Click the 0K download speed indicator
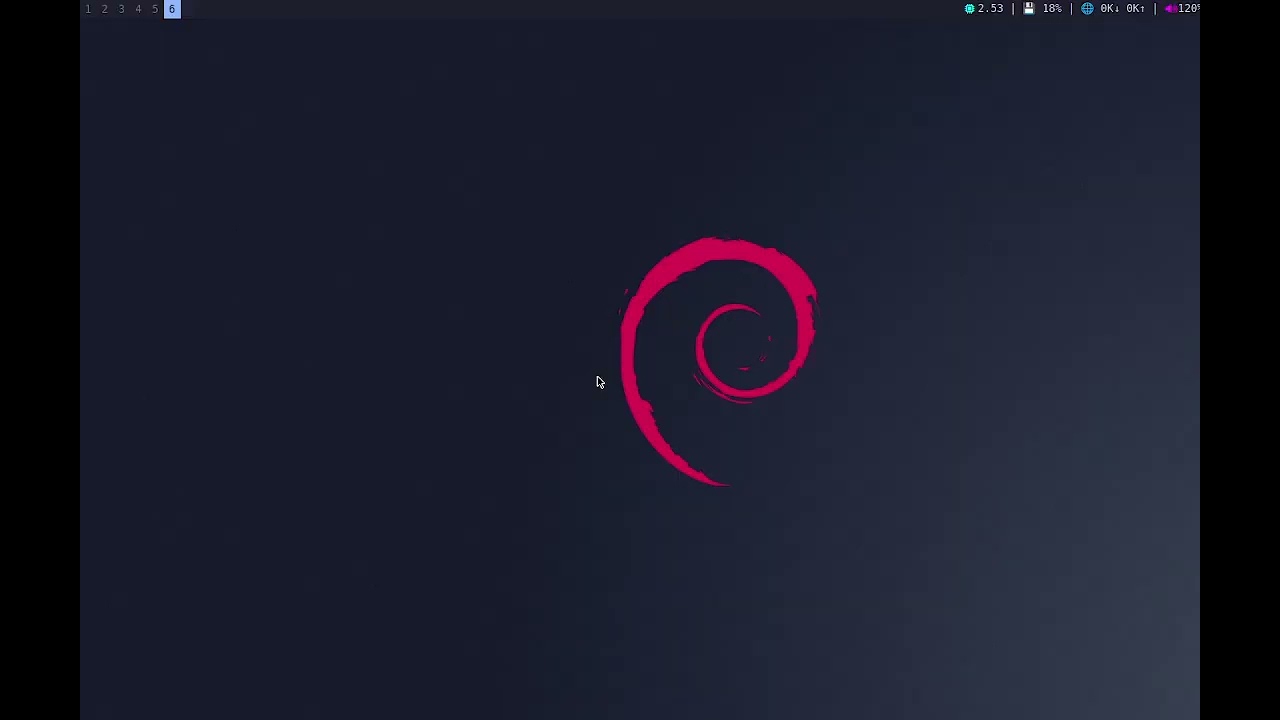Viewport: 1280px width, 720px height. click(1110, 9)
